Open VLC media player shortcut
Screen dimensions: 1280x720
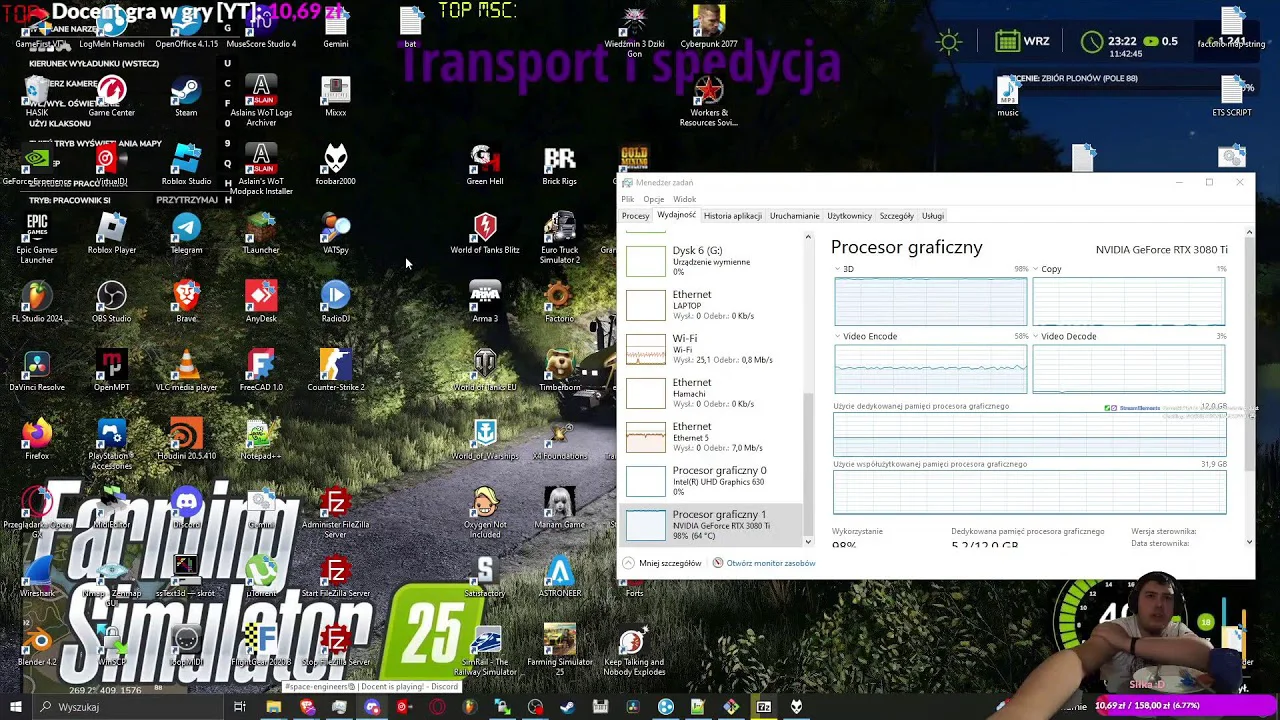[186, 367]
